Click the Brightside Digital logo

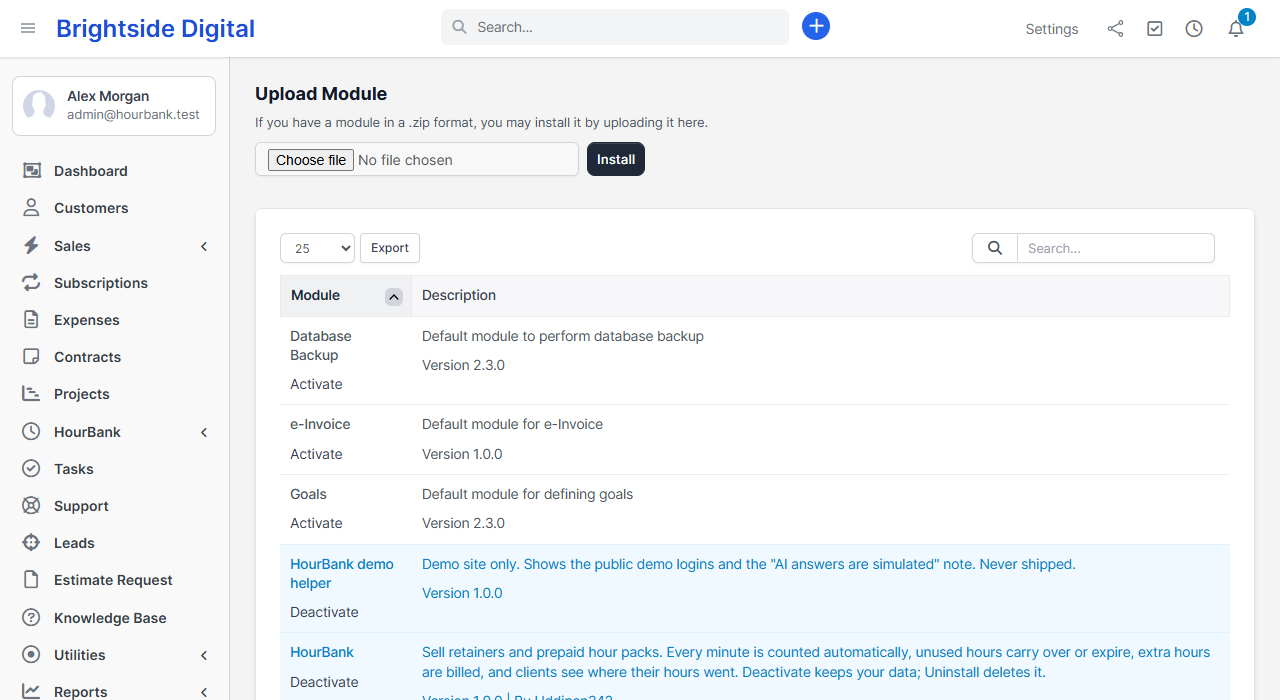point(155,29)
